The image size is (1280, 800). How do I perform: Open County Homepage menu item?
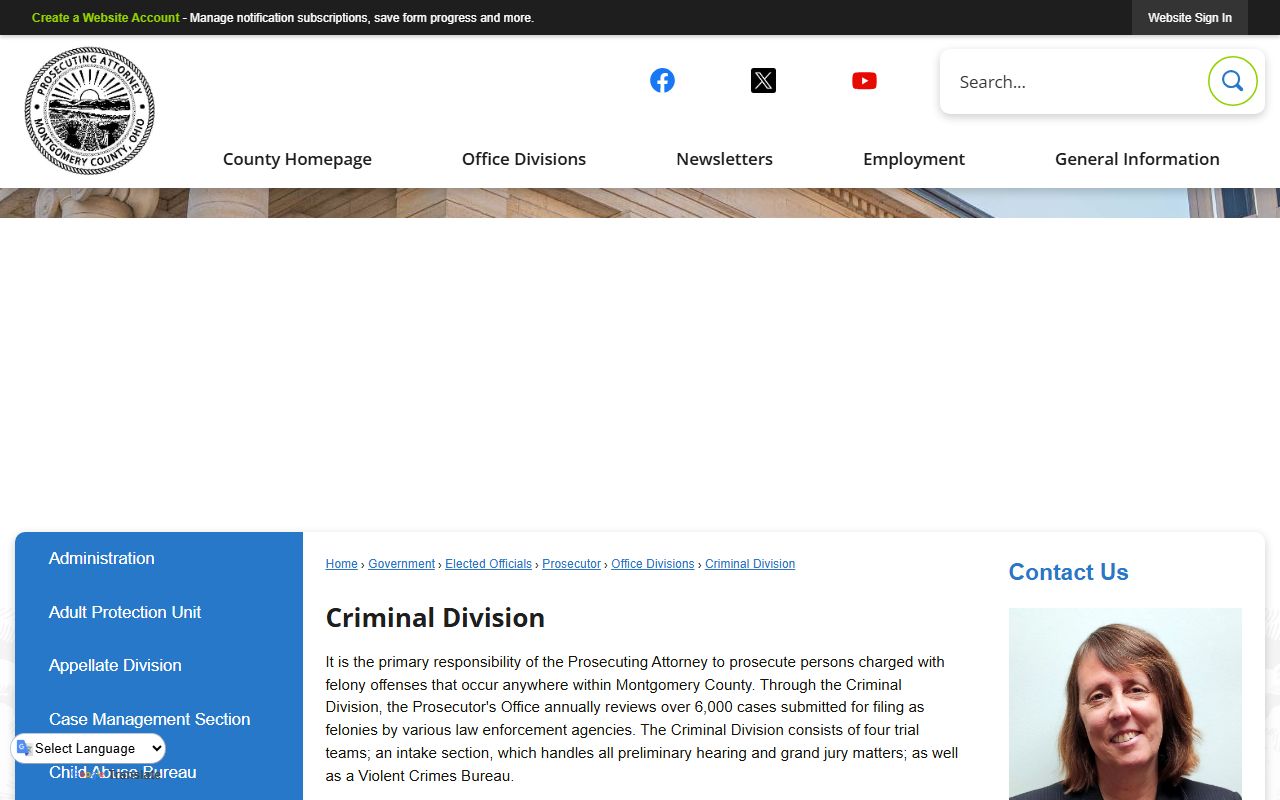(x=297, y=159)
